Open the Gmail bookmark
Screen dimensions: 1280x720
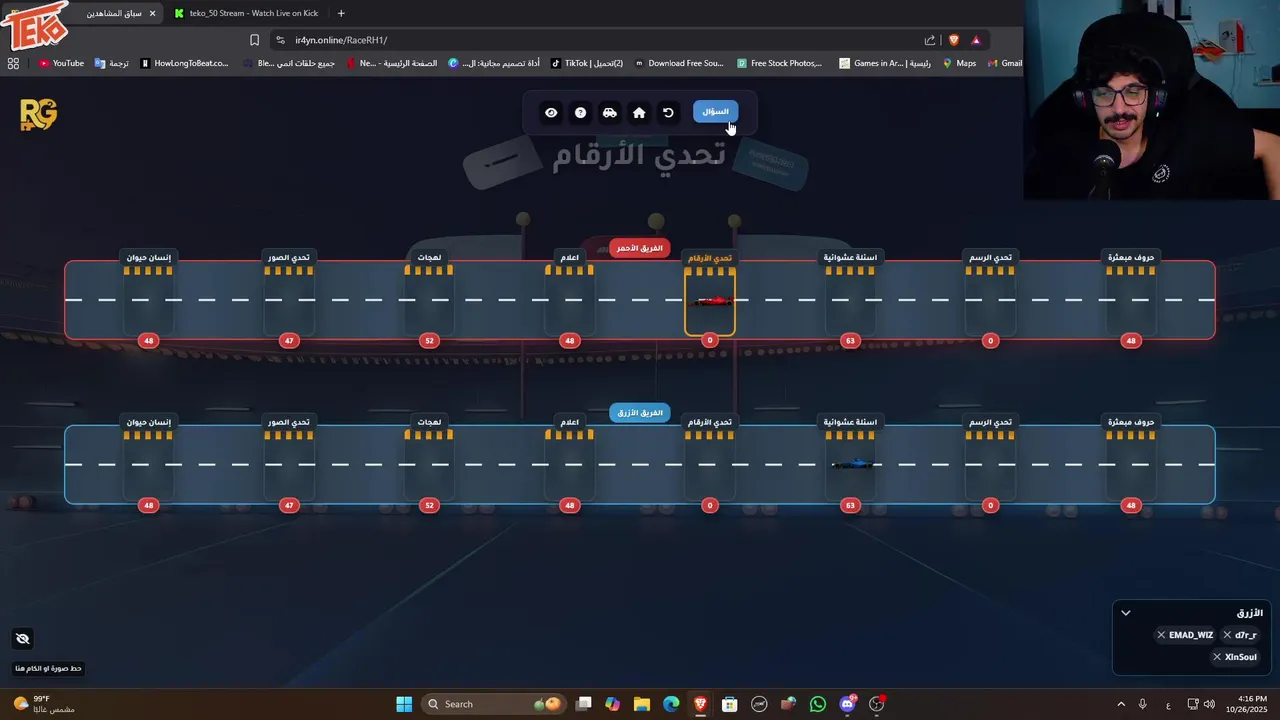point(1005,63)
